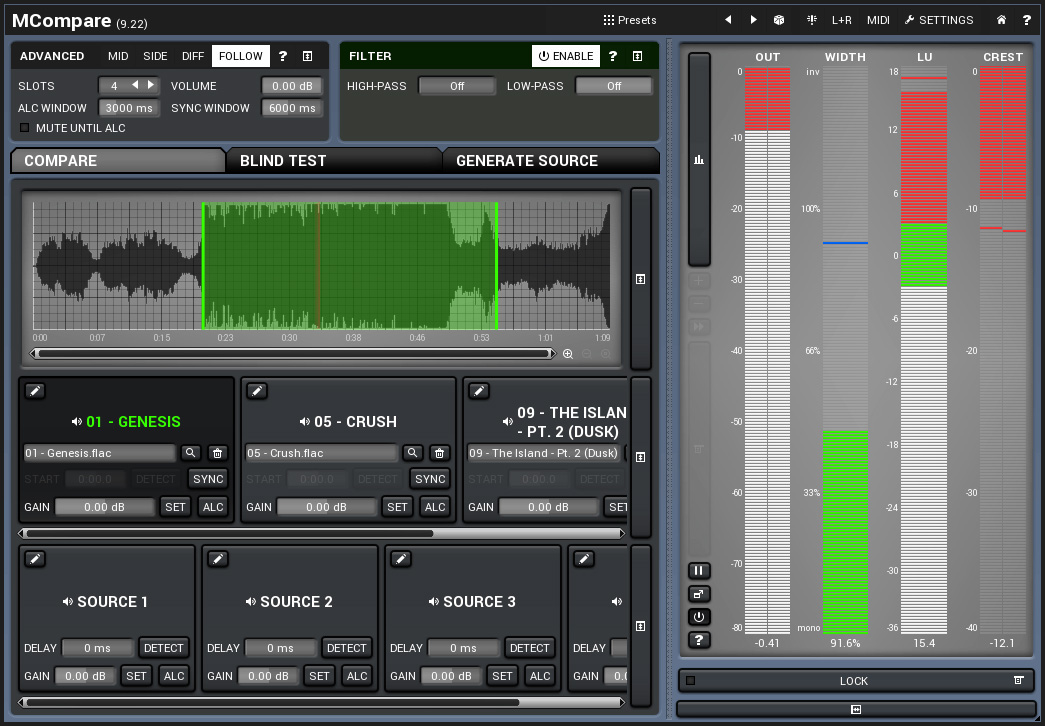Click the meters power icon button
This screenshot has width=1045, height=726.
[x=699, y=617]
